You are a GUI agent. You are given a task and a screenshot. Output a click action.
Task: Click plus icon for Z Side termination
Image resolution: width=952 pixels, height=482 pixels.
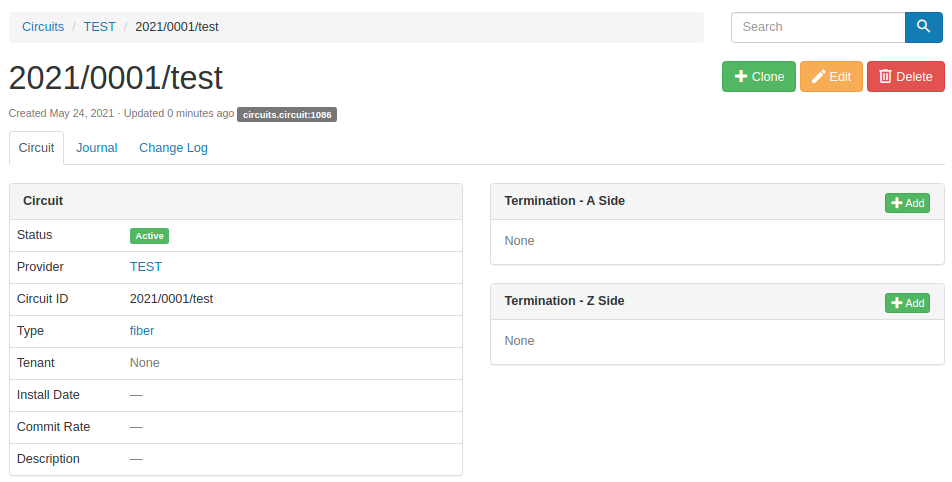click(897, 303)
